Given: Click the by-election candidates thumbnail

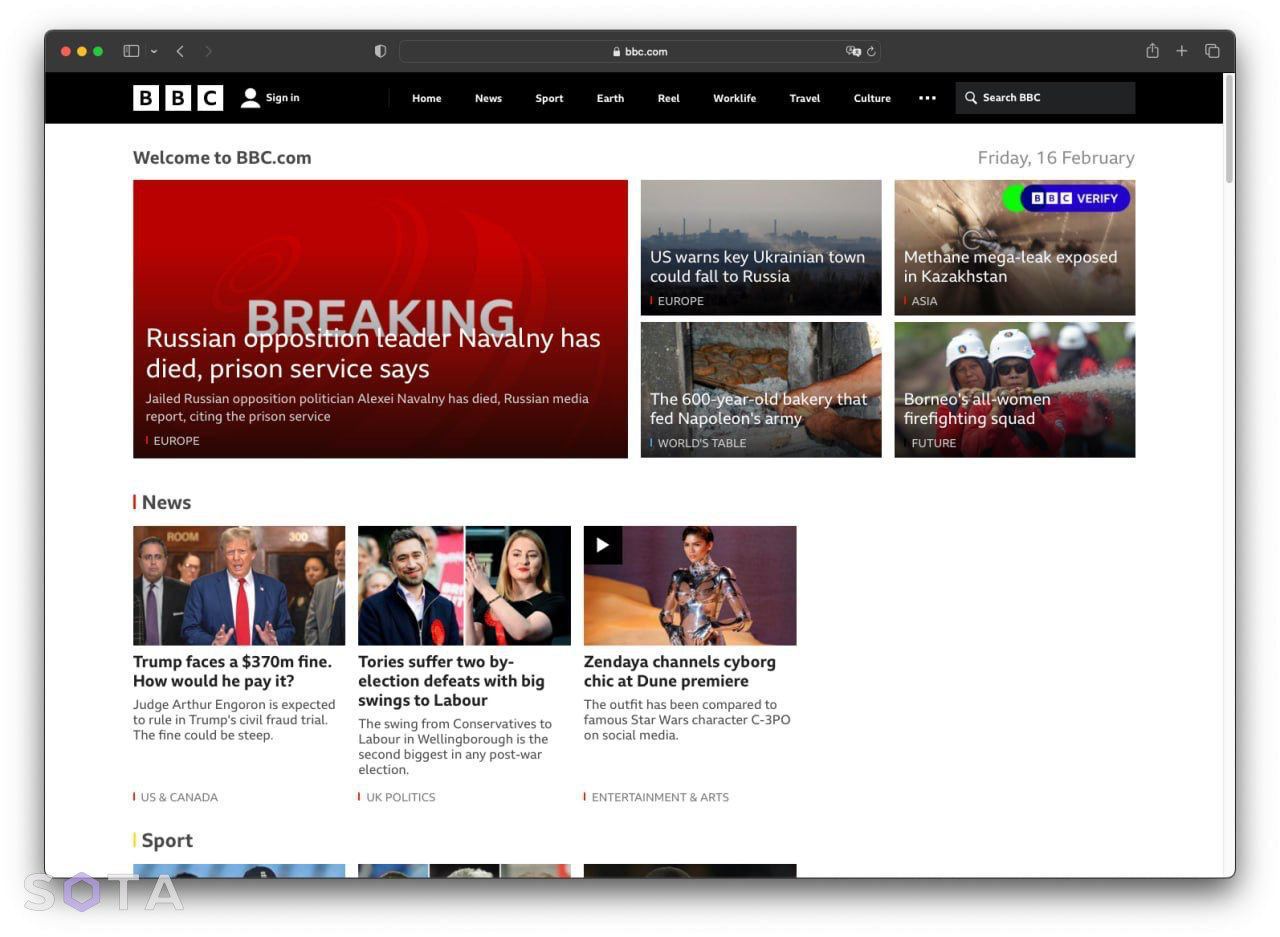Looking at the screenshot, I should pyautogui.click(x=464, y=586).
